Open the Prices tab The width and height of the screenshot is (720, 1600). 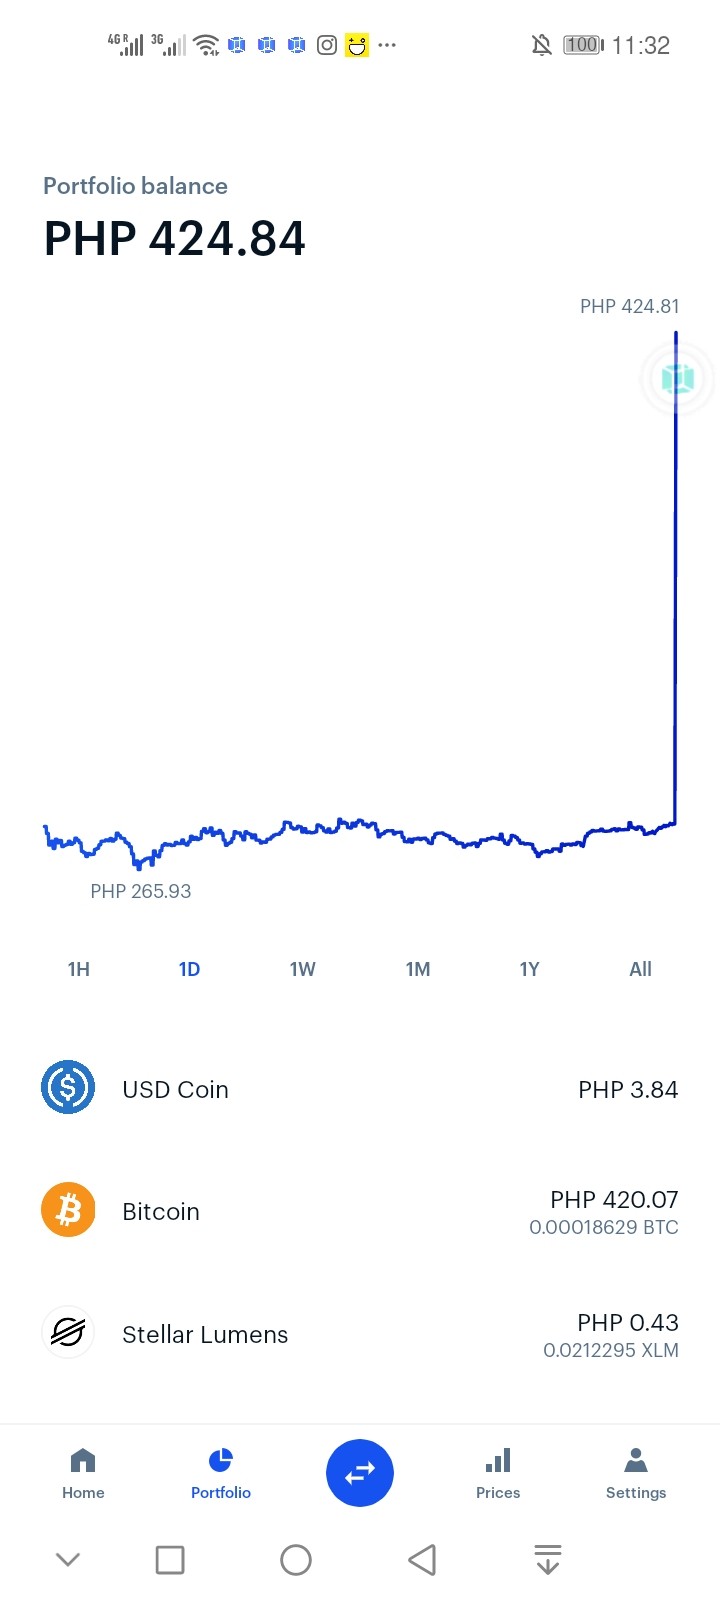coord(498,1474)
